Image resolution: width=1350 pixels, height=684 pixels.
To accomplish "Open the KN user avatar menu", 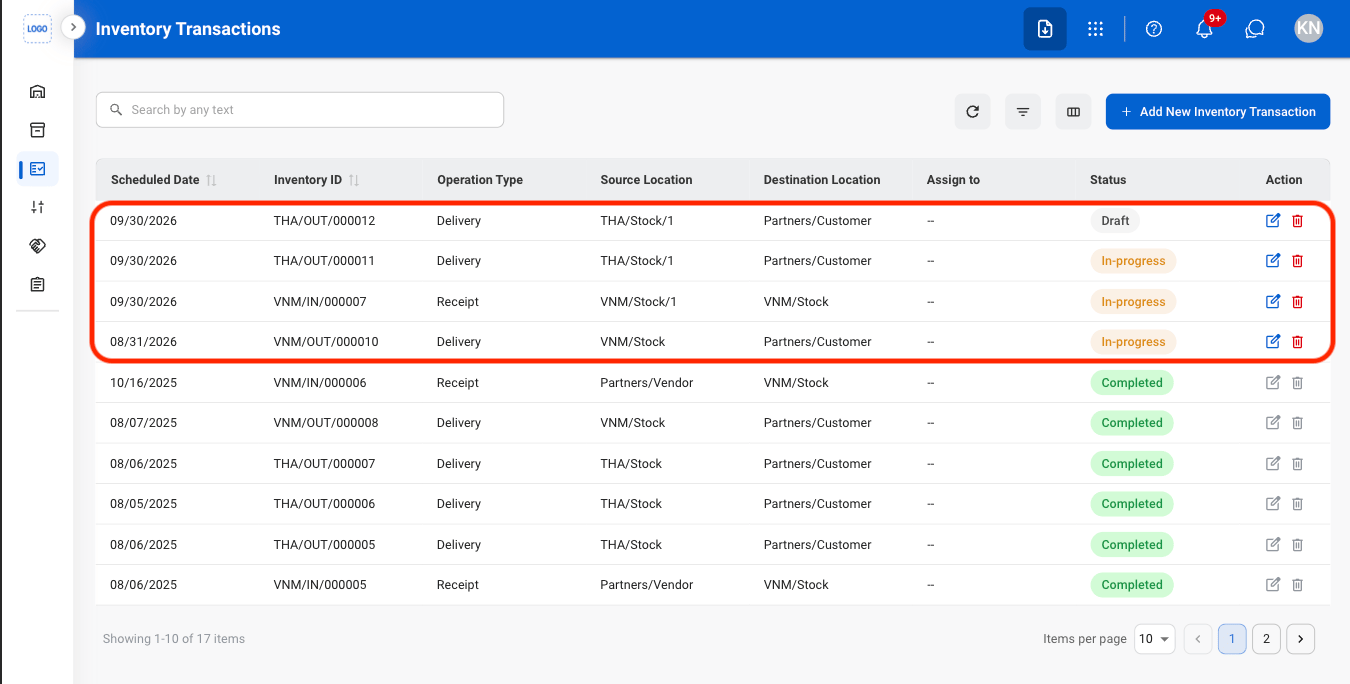I will tap(1308, 29).
